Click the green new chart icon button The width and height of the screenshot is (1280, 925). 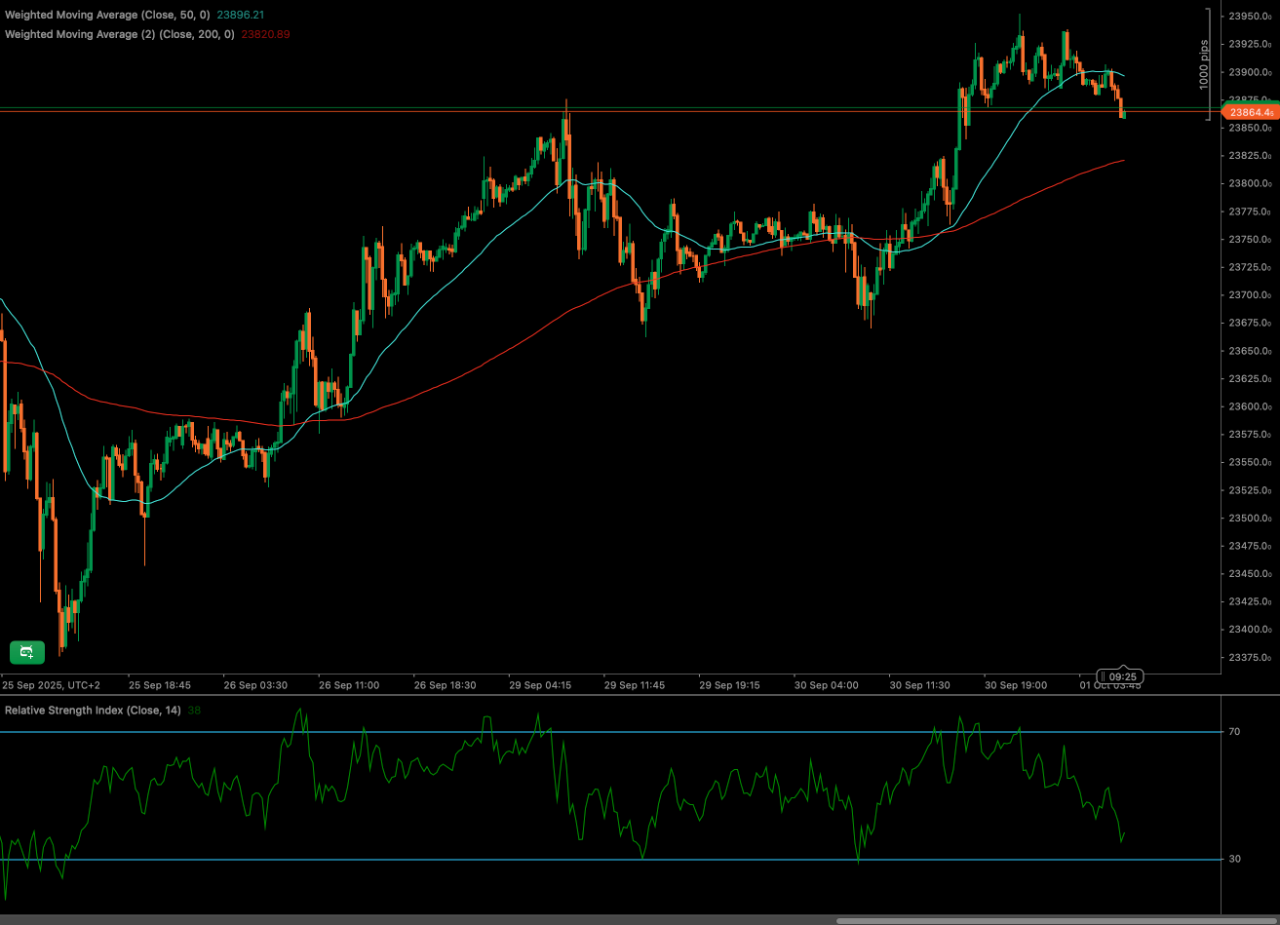(x=27, y=652)
